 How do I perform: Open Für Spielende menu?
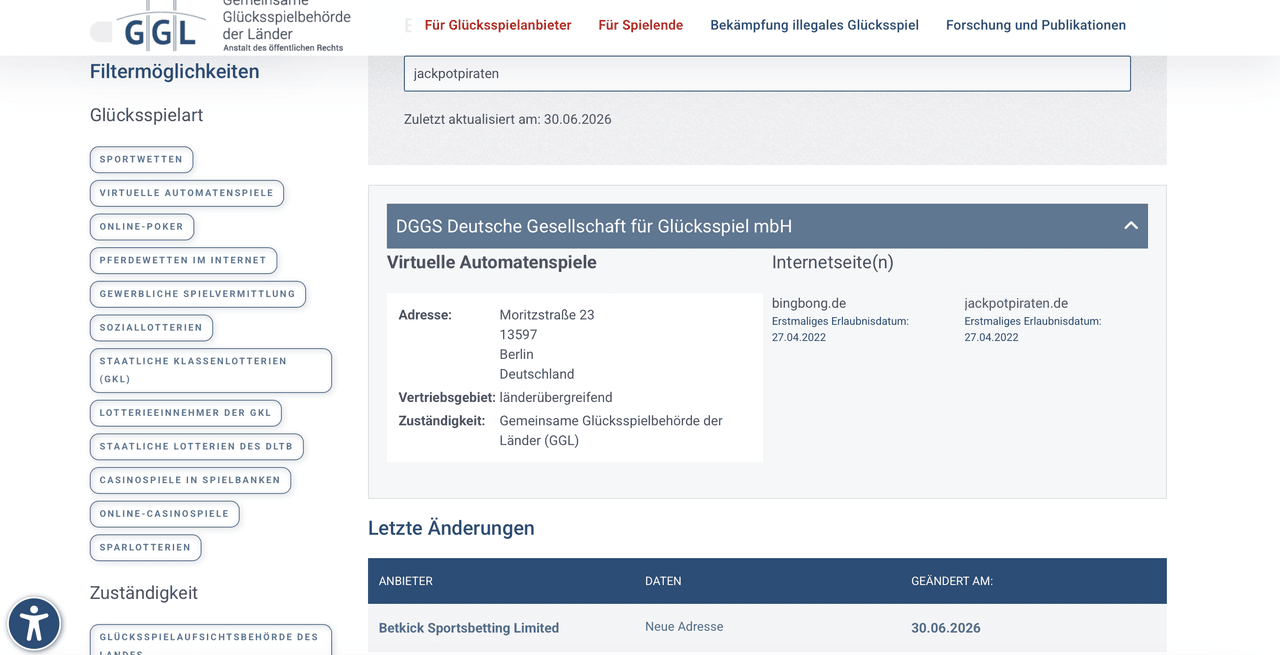click(x=641, y=25)
